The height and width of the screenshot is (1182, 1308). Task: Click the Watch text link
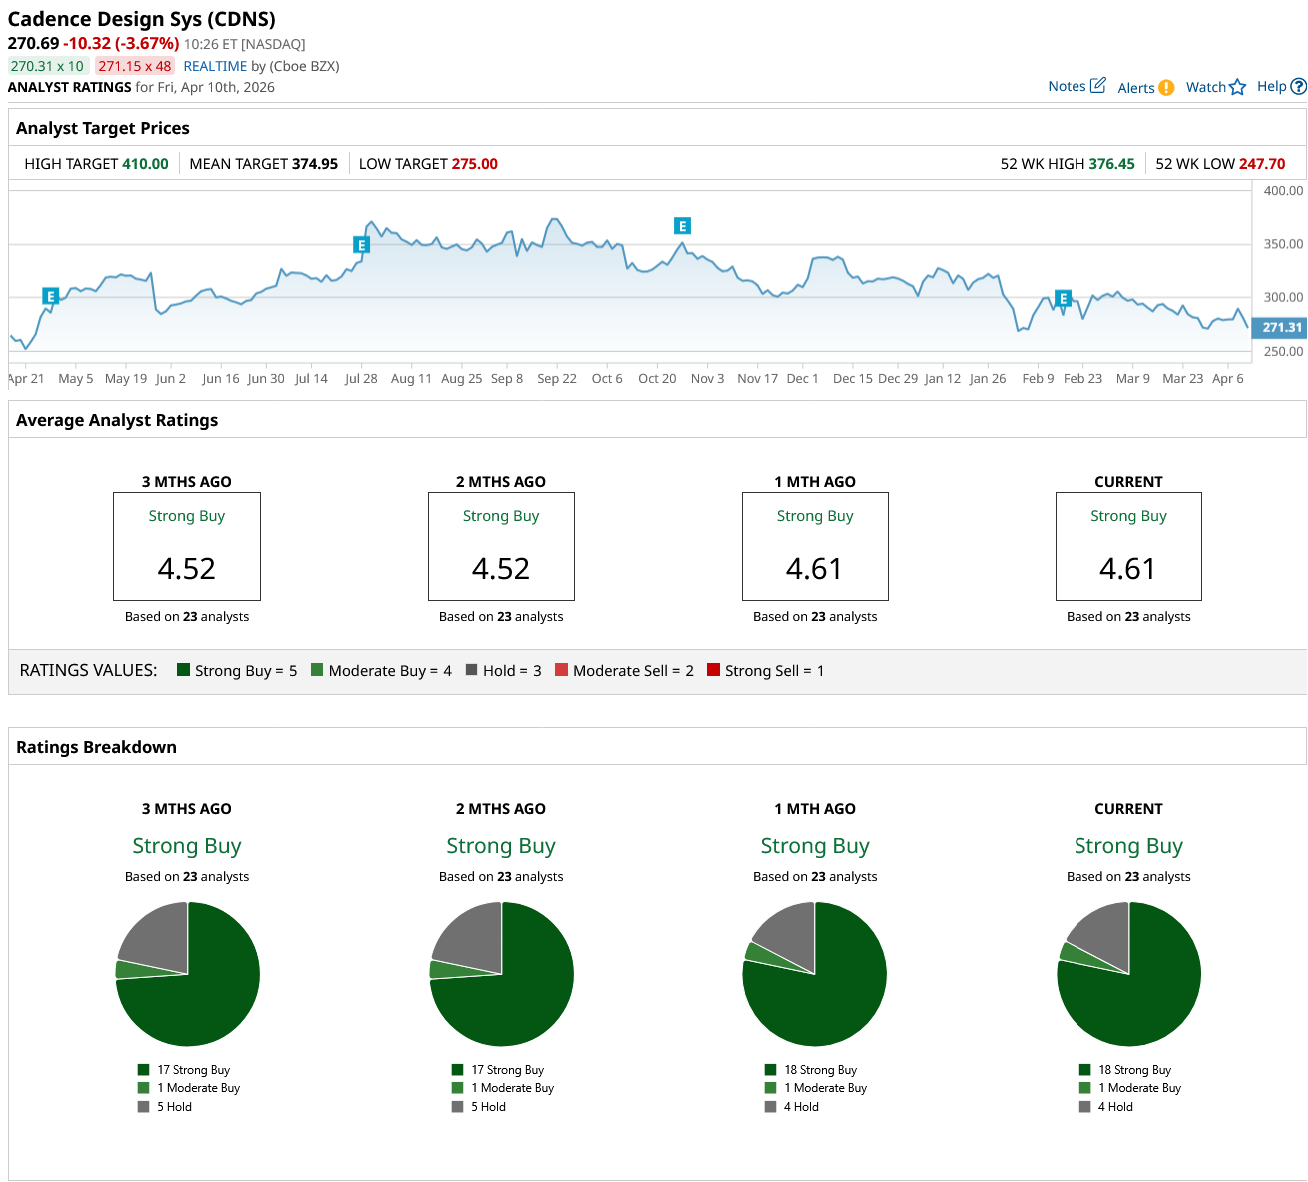pyautogui.click(x=1205, y=87)
